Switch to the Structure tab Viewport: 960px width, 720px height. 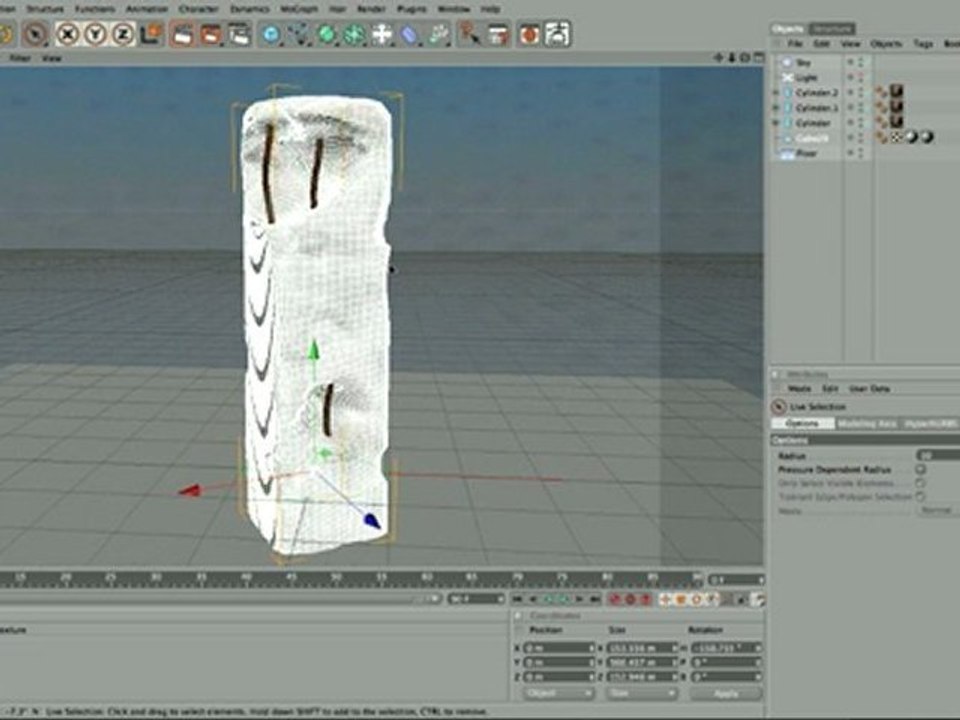click(831, 29)
